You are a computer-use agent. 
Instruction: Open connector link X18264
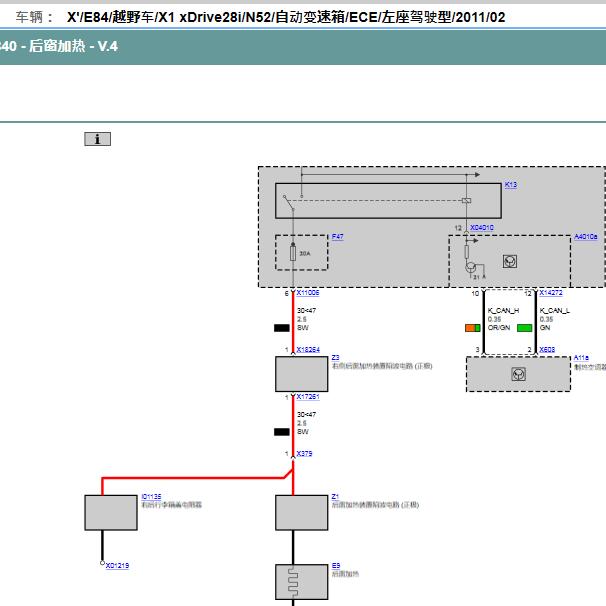click(x=308, y=349)
